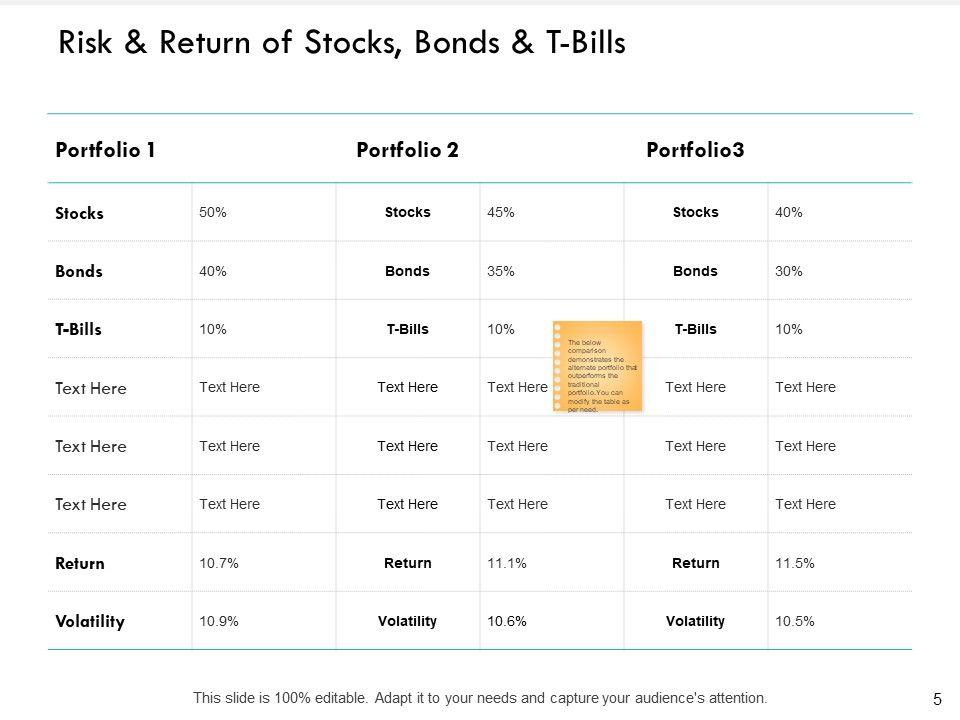Select the Portfolio 2 column header

coord(407,150)
